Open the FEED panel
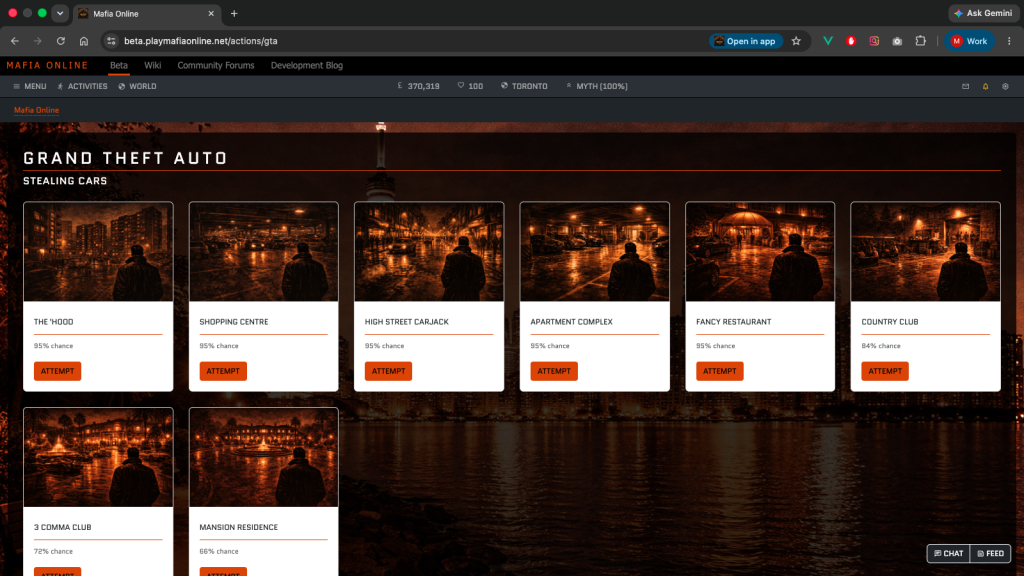 [x=991, y=553]
